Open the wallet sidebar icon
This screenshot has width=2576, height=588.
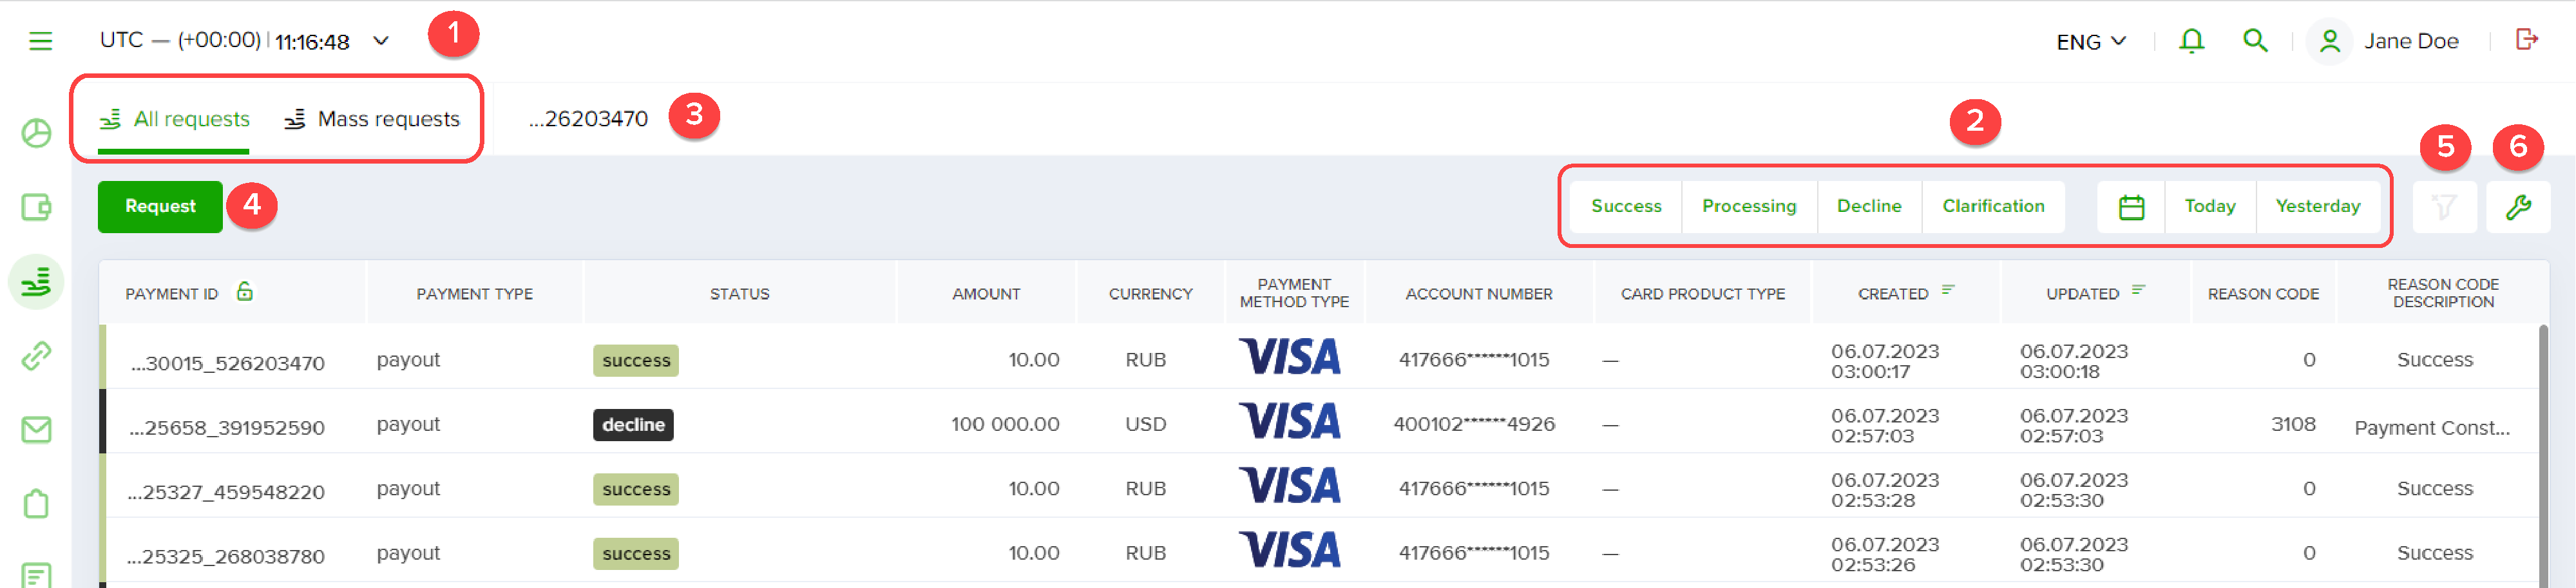[x=37, y=207]
